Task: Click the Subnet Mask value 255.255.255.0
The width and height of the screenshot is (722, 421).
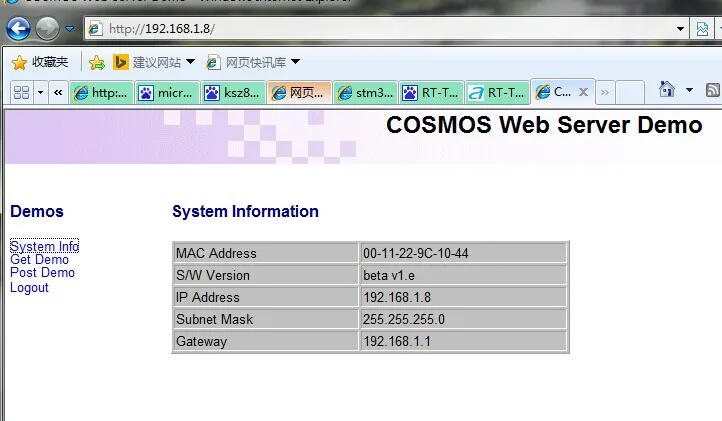Action: click(x=404, y=319)
